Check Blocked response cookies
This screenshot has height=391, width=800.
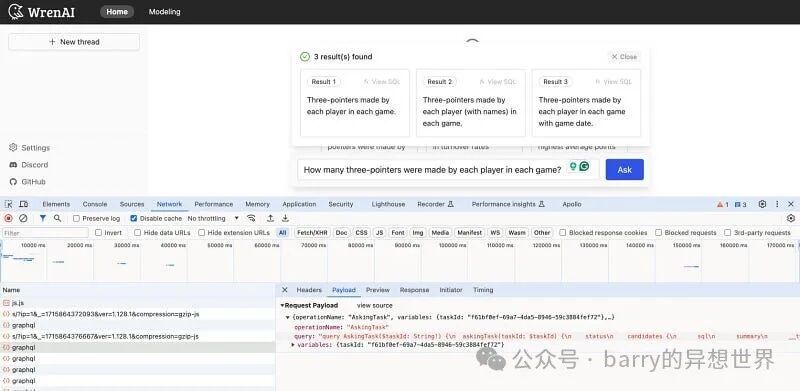pos(563,233)
